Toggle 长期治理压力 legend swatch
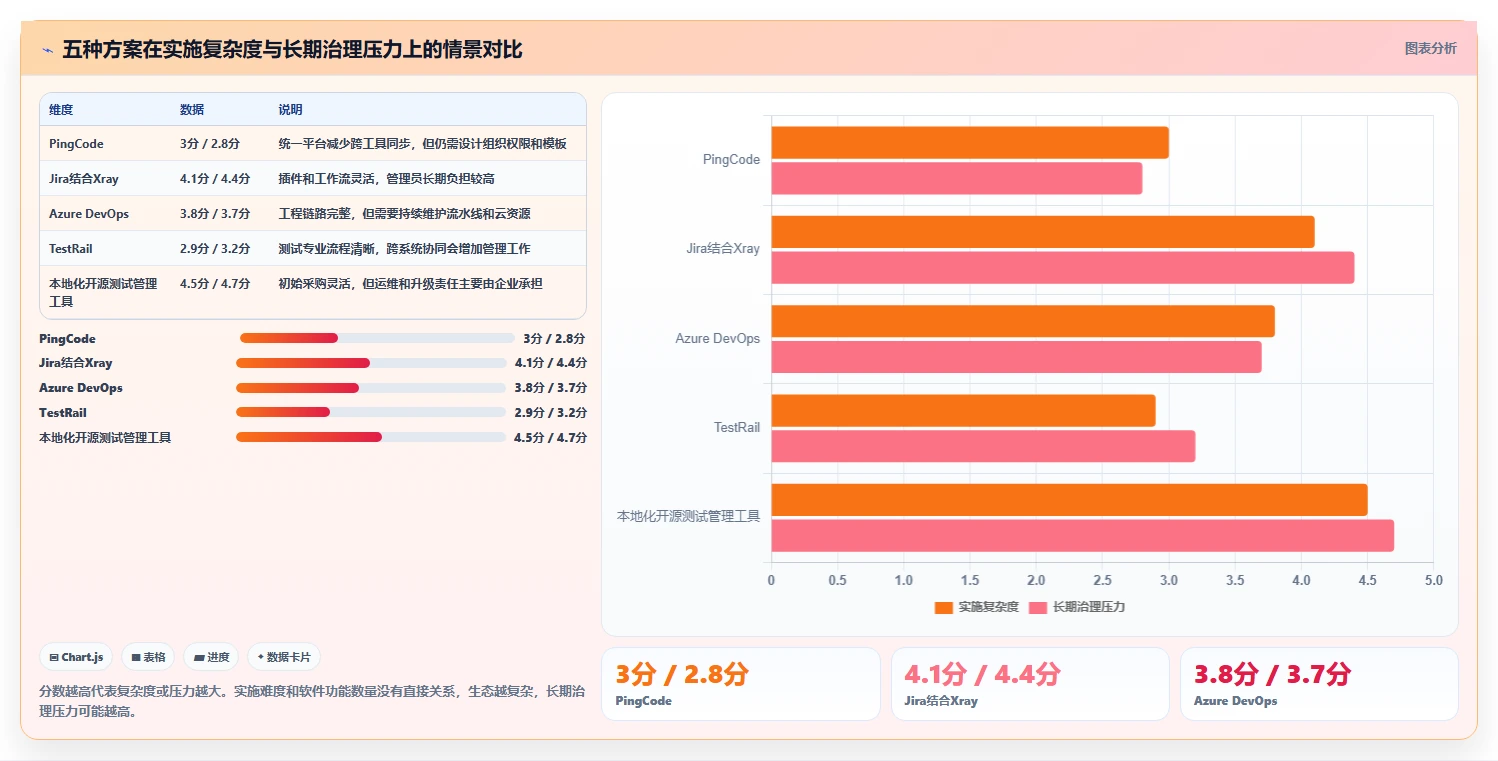This screenshot has height=761, width=1498. point(1037,607)
